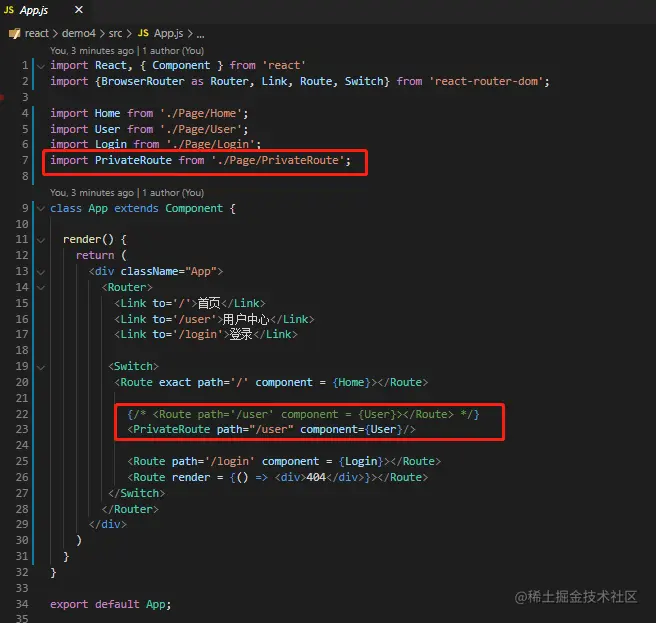Click './Page/User' import path
Screen dimensions: 656x623
point(201,129)
